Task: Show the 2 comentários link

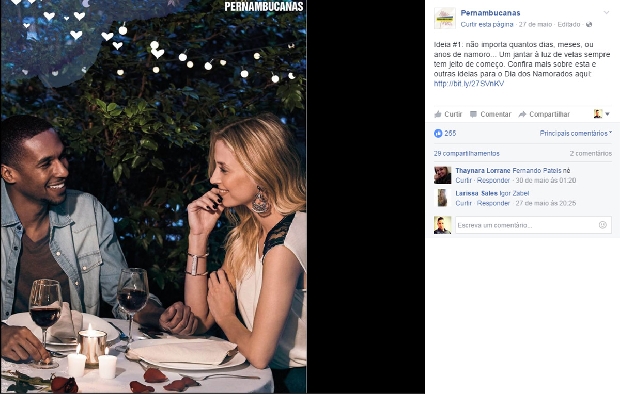Action: click(x=591, y=153)
